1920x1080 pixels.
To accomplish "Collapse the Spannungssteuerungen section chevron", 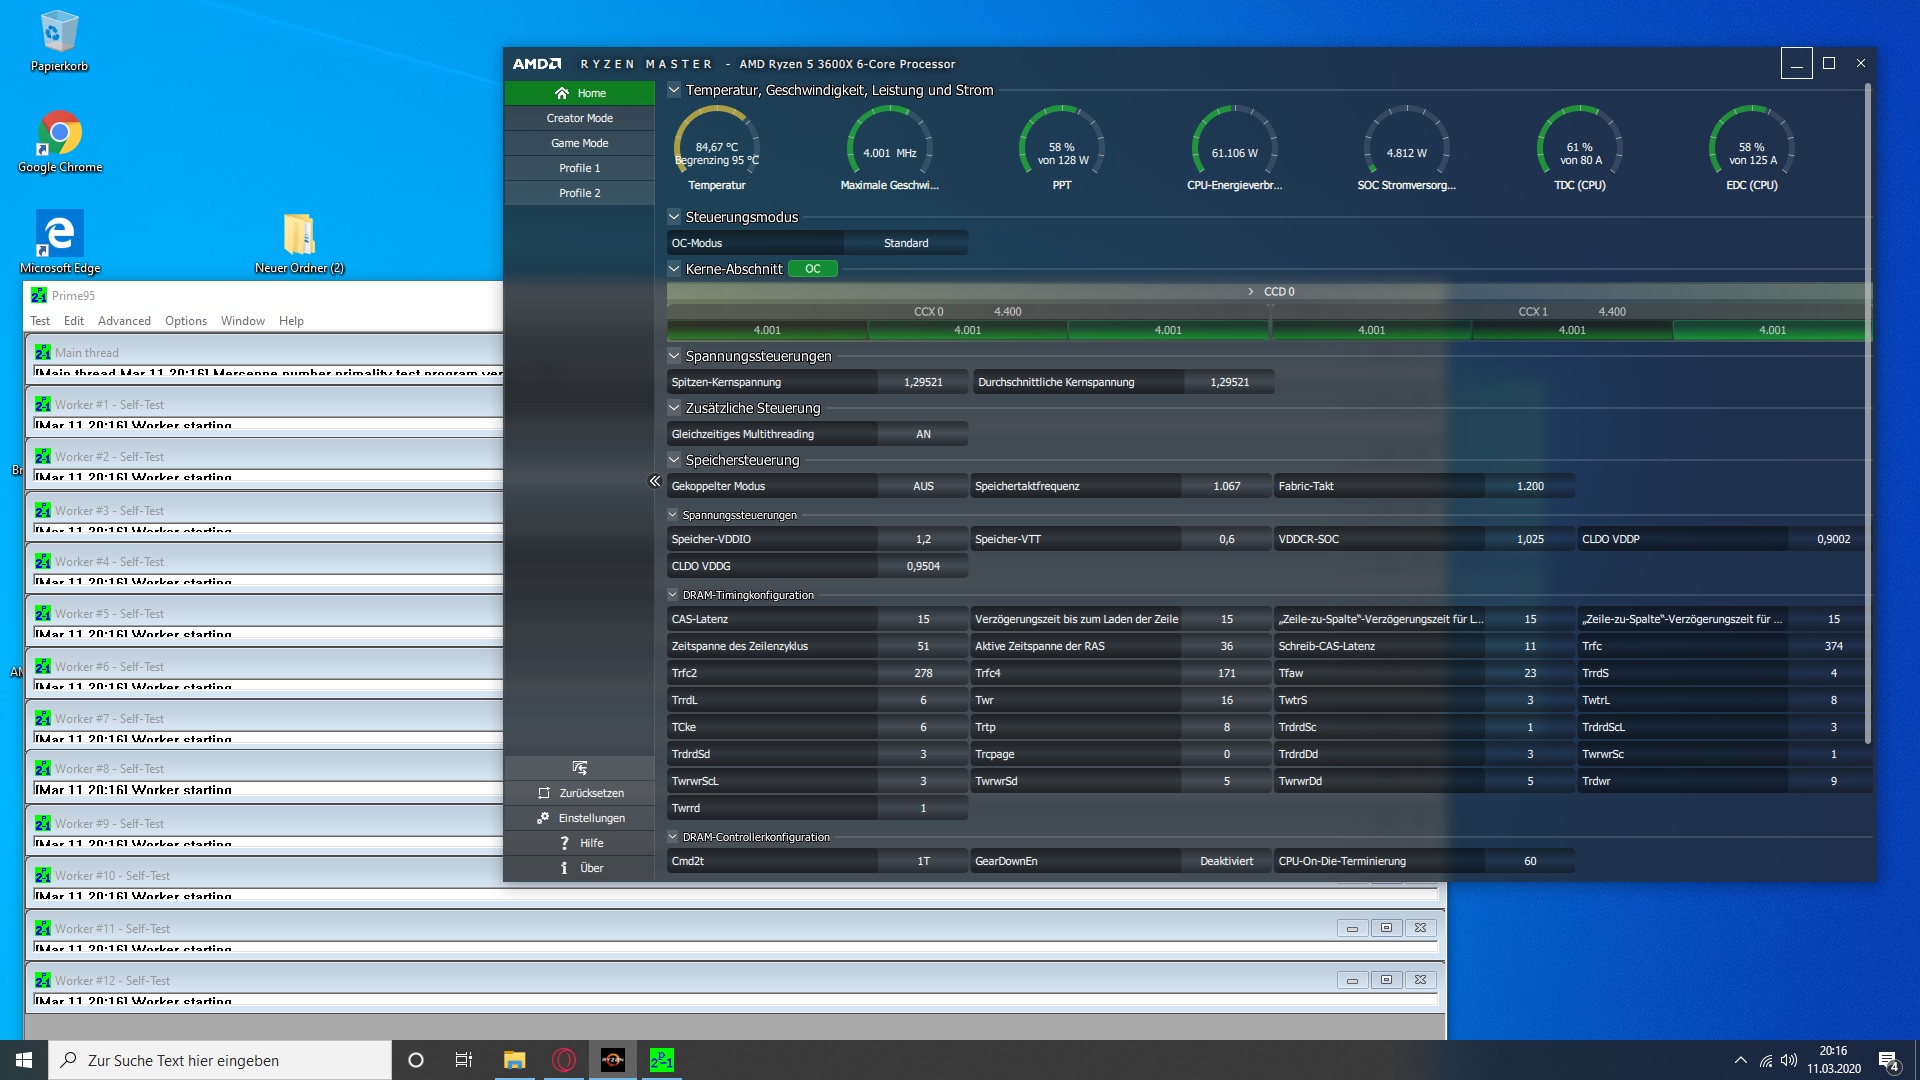I will point(674,356).
